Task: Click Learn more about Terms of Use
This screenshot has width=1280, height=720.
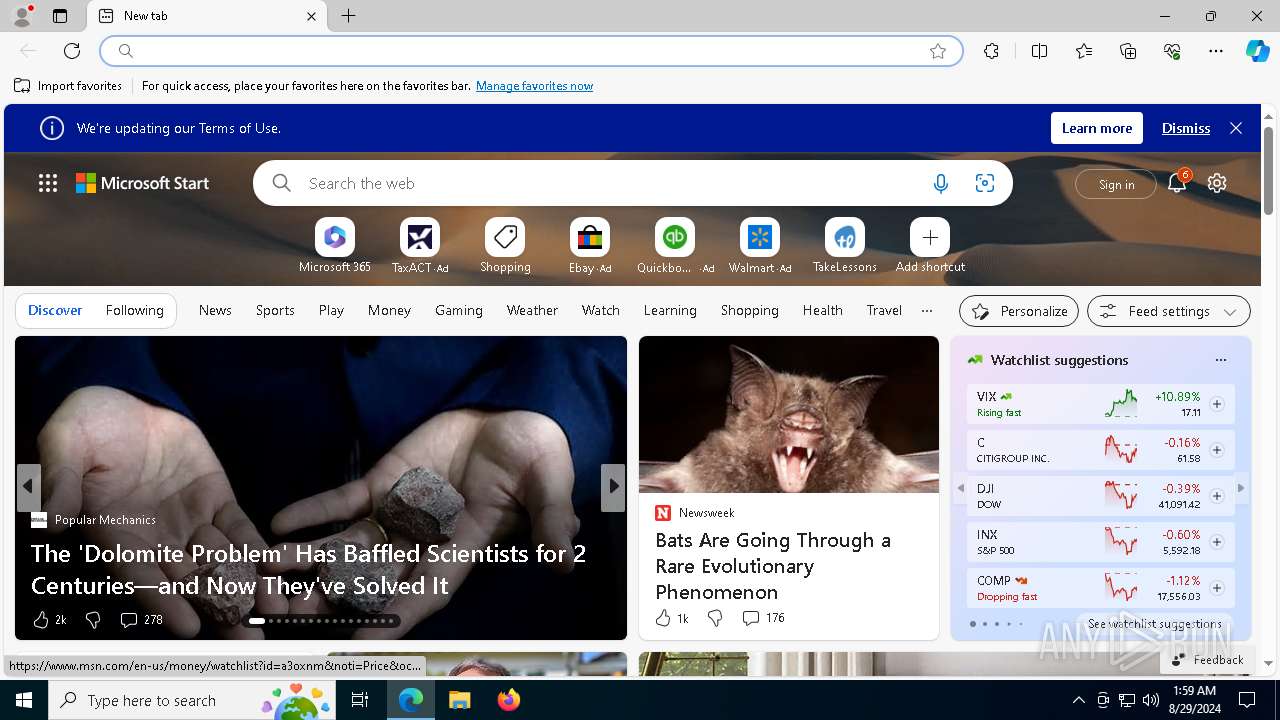Action: click(x=1097, y=128)
